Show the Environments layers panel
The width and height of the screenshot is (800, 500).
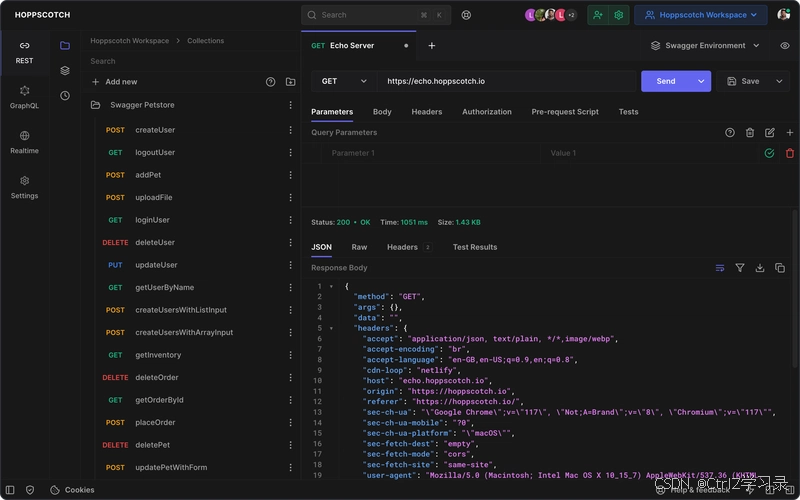tap(65, 70)
